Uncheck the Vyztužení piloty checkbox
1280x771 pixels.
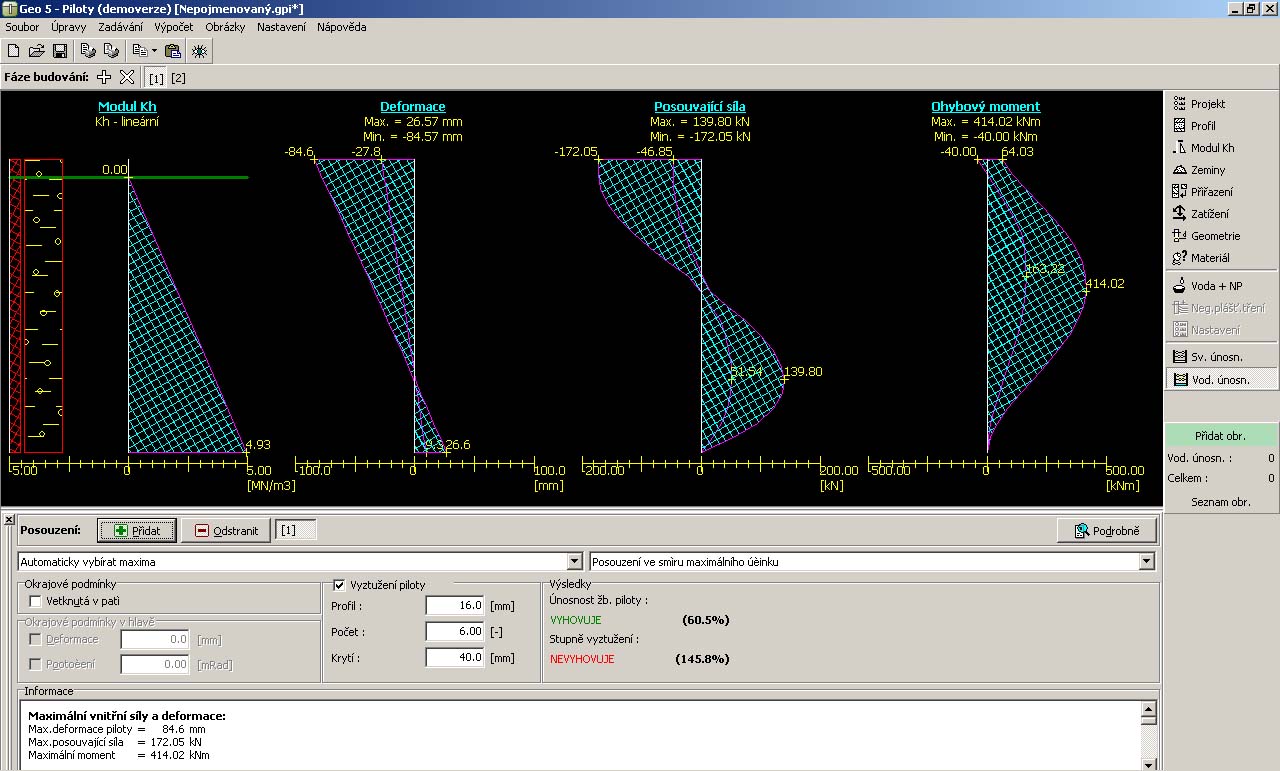(x=339, y=585)
